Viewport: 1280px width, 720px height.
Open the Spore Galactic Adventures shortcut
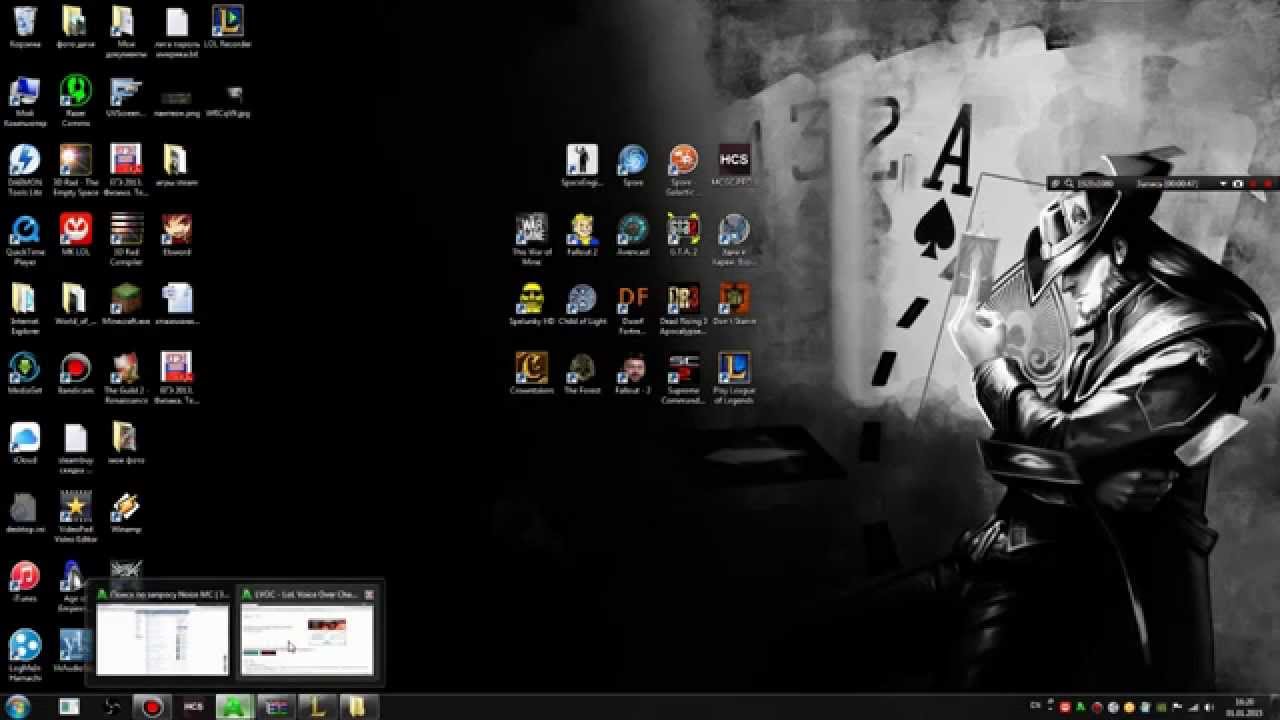tap(683, 170)
